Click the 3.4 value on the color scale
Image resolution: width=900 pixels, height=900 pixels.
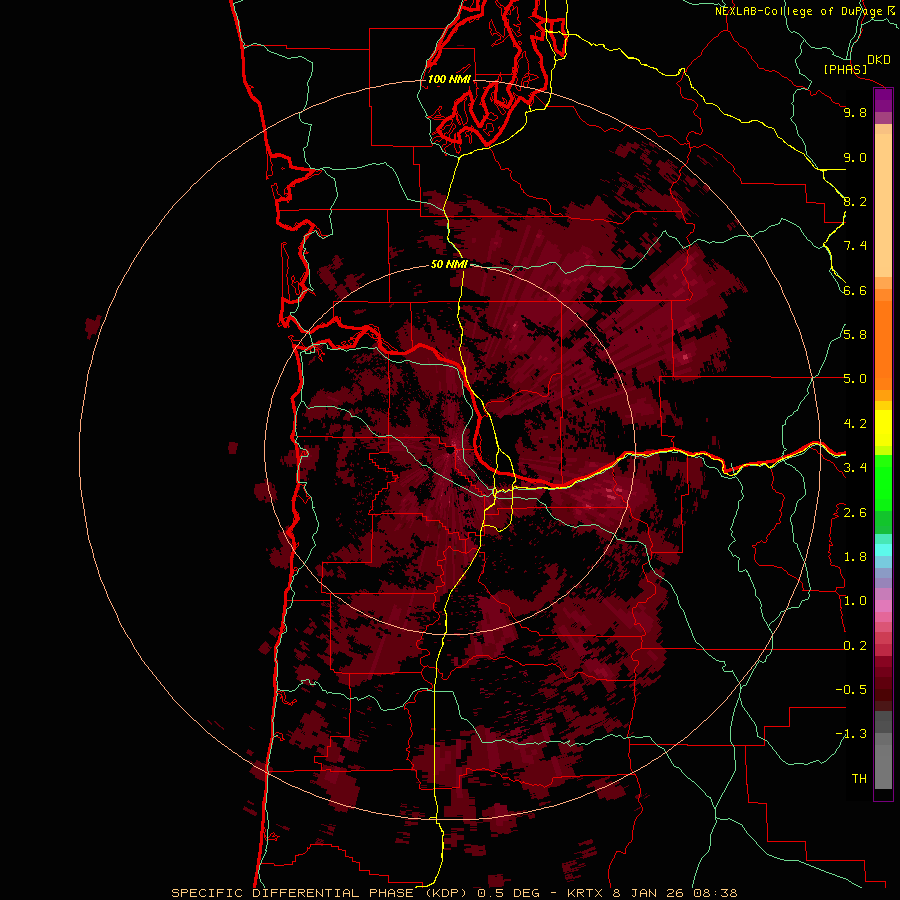(x=855, y=468)
